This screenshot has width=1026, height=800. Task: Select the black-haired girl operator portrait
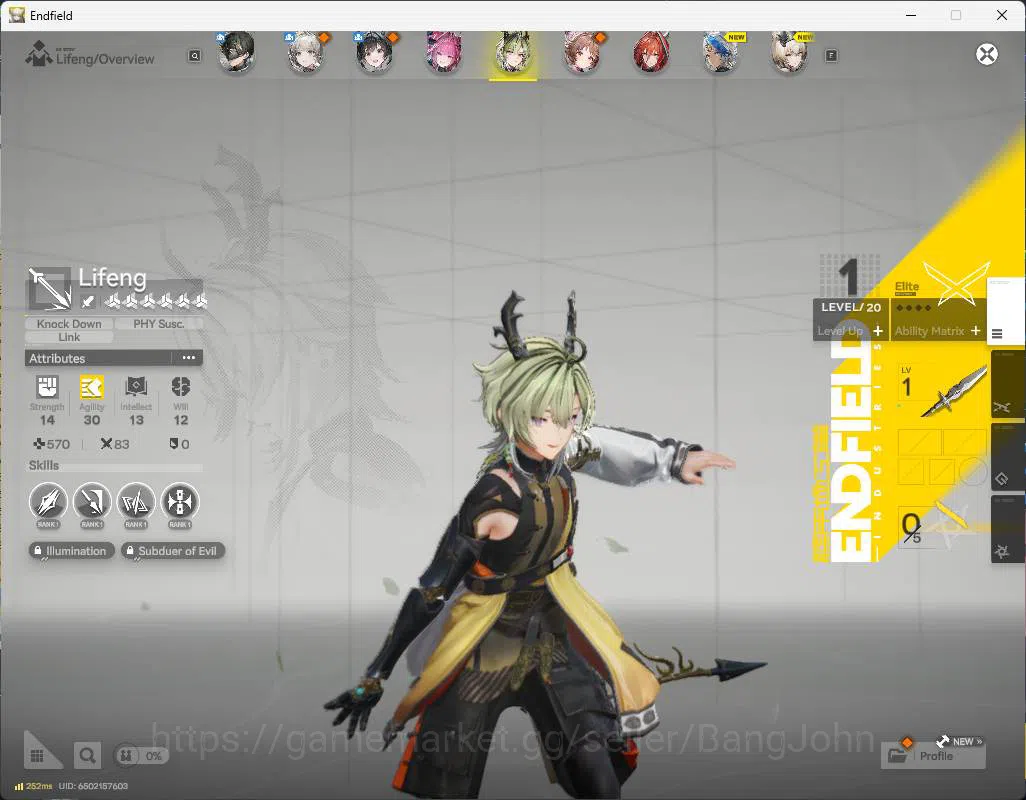[x=375, y=52]
